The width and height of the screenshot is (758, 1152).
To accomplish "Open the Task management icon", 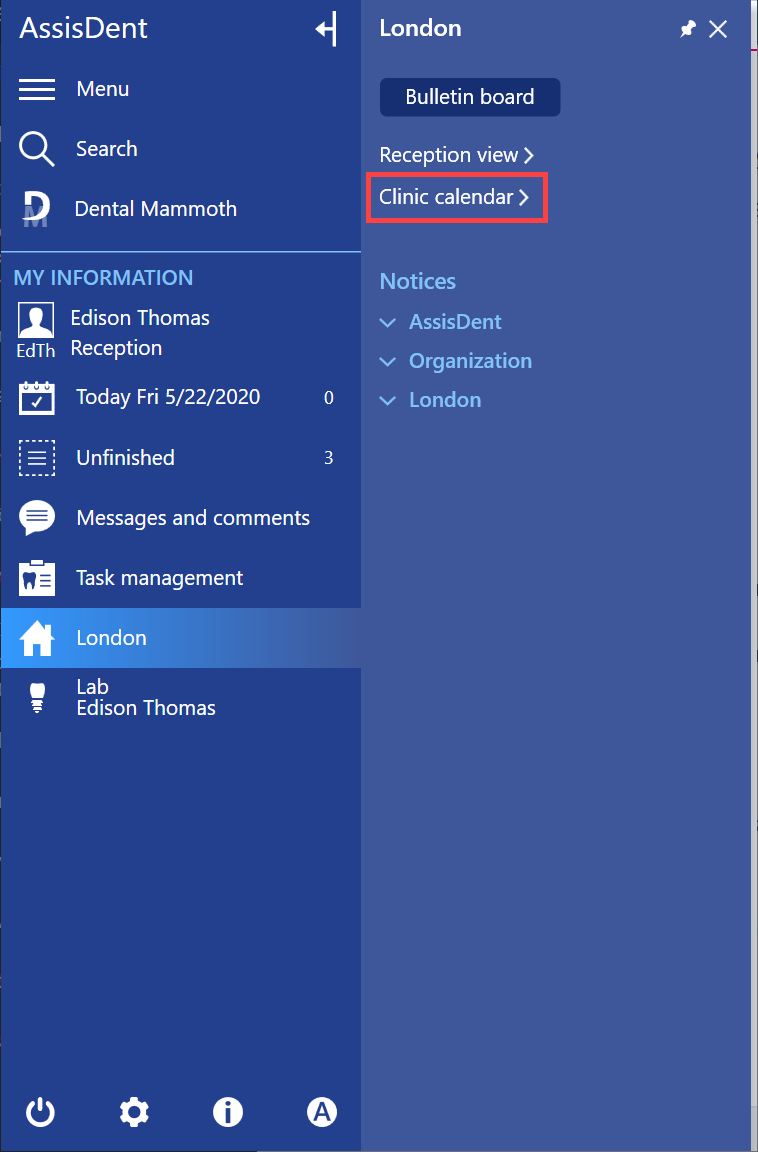I will click(37, 578).
